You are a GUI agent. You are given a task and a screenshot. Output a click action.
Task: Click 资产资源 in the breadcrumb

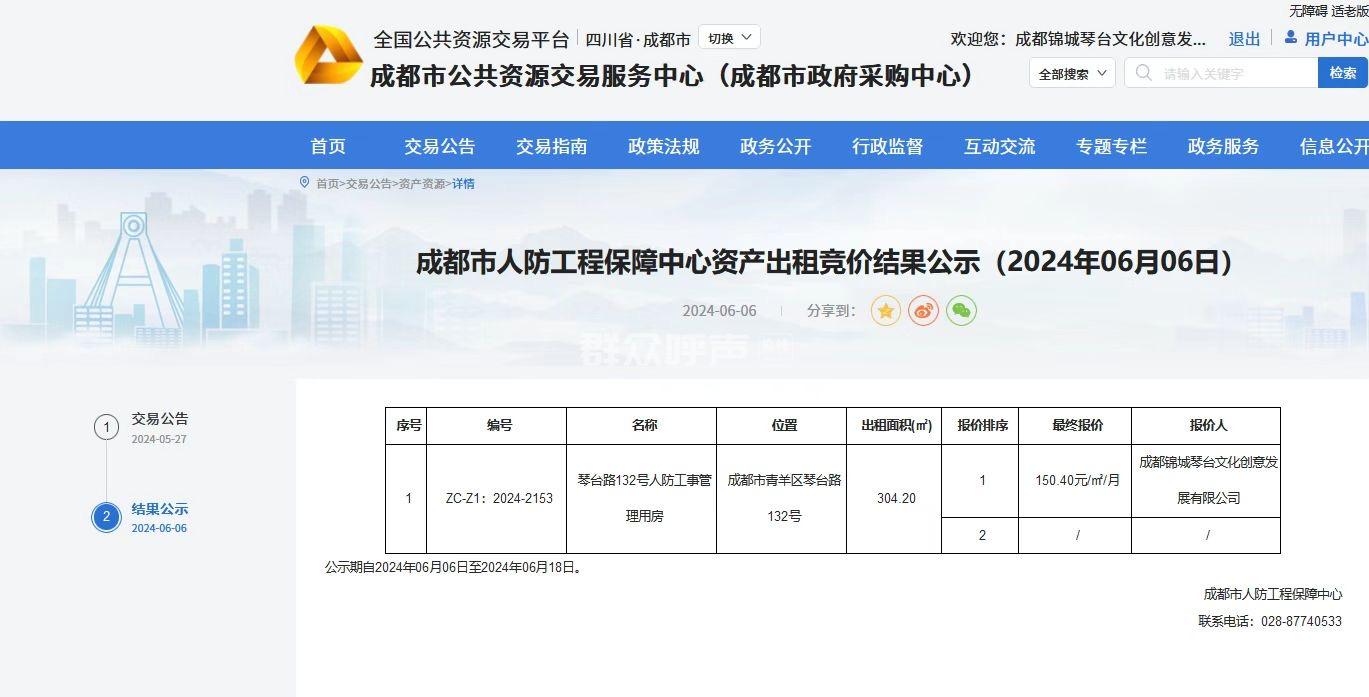tap(422, 184)
